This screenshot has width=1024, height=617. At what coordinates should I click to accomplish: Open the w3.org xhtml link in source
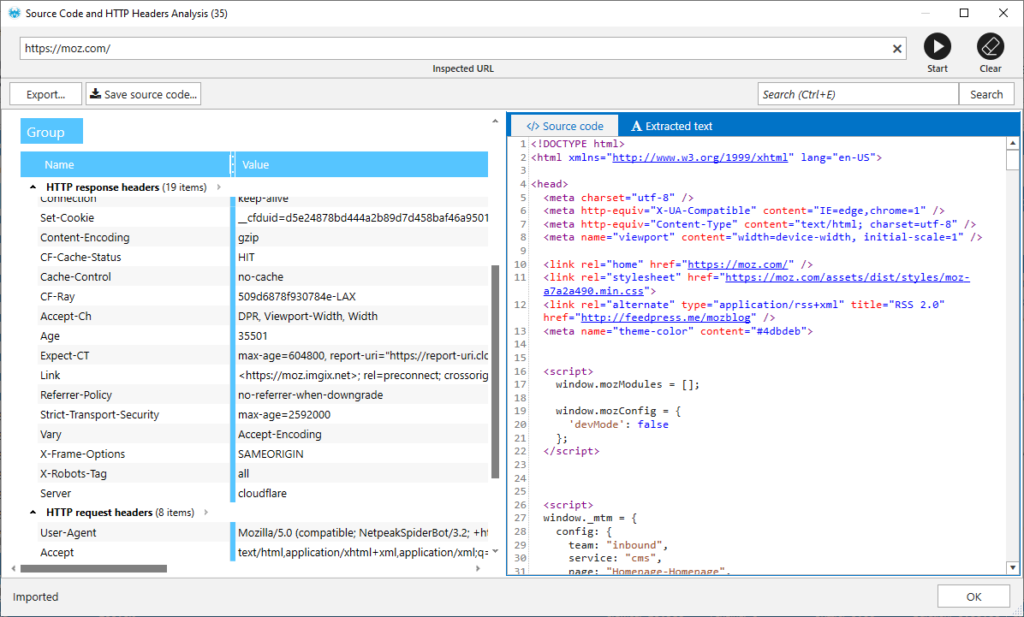(x=699, y=157)
